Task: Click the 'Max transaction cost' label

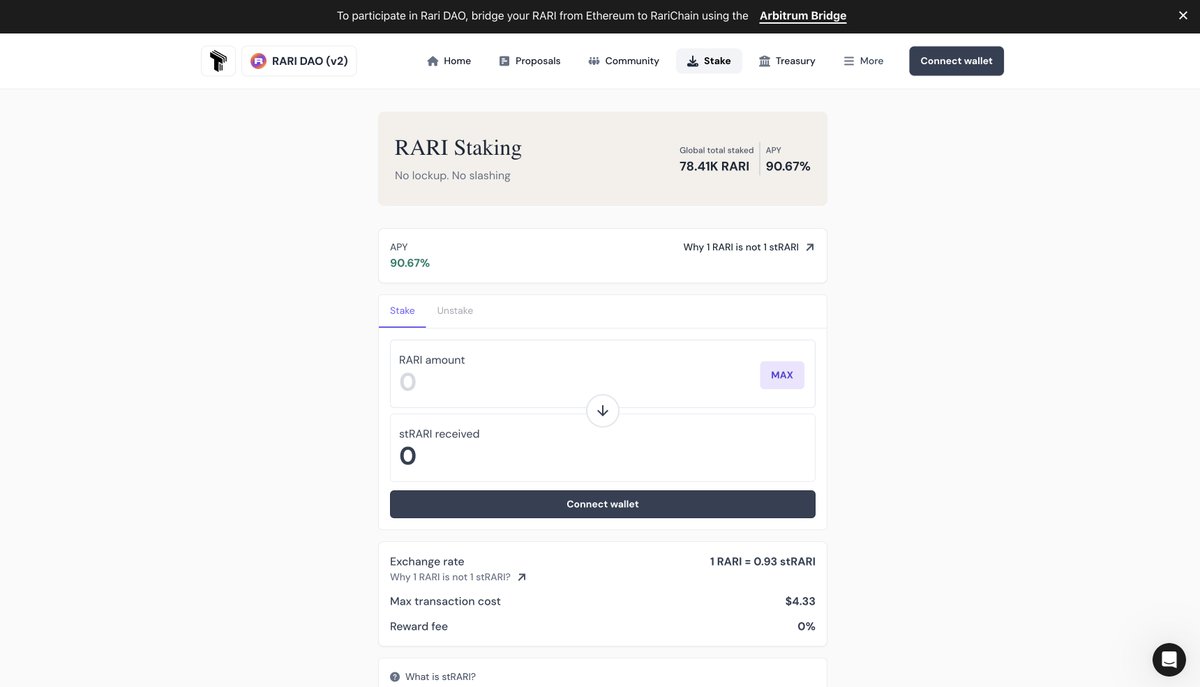Action: 445,601
